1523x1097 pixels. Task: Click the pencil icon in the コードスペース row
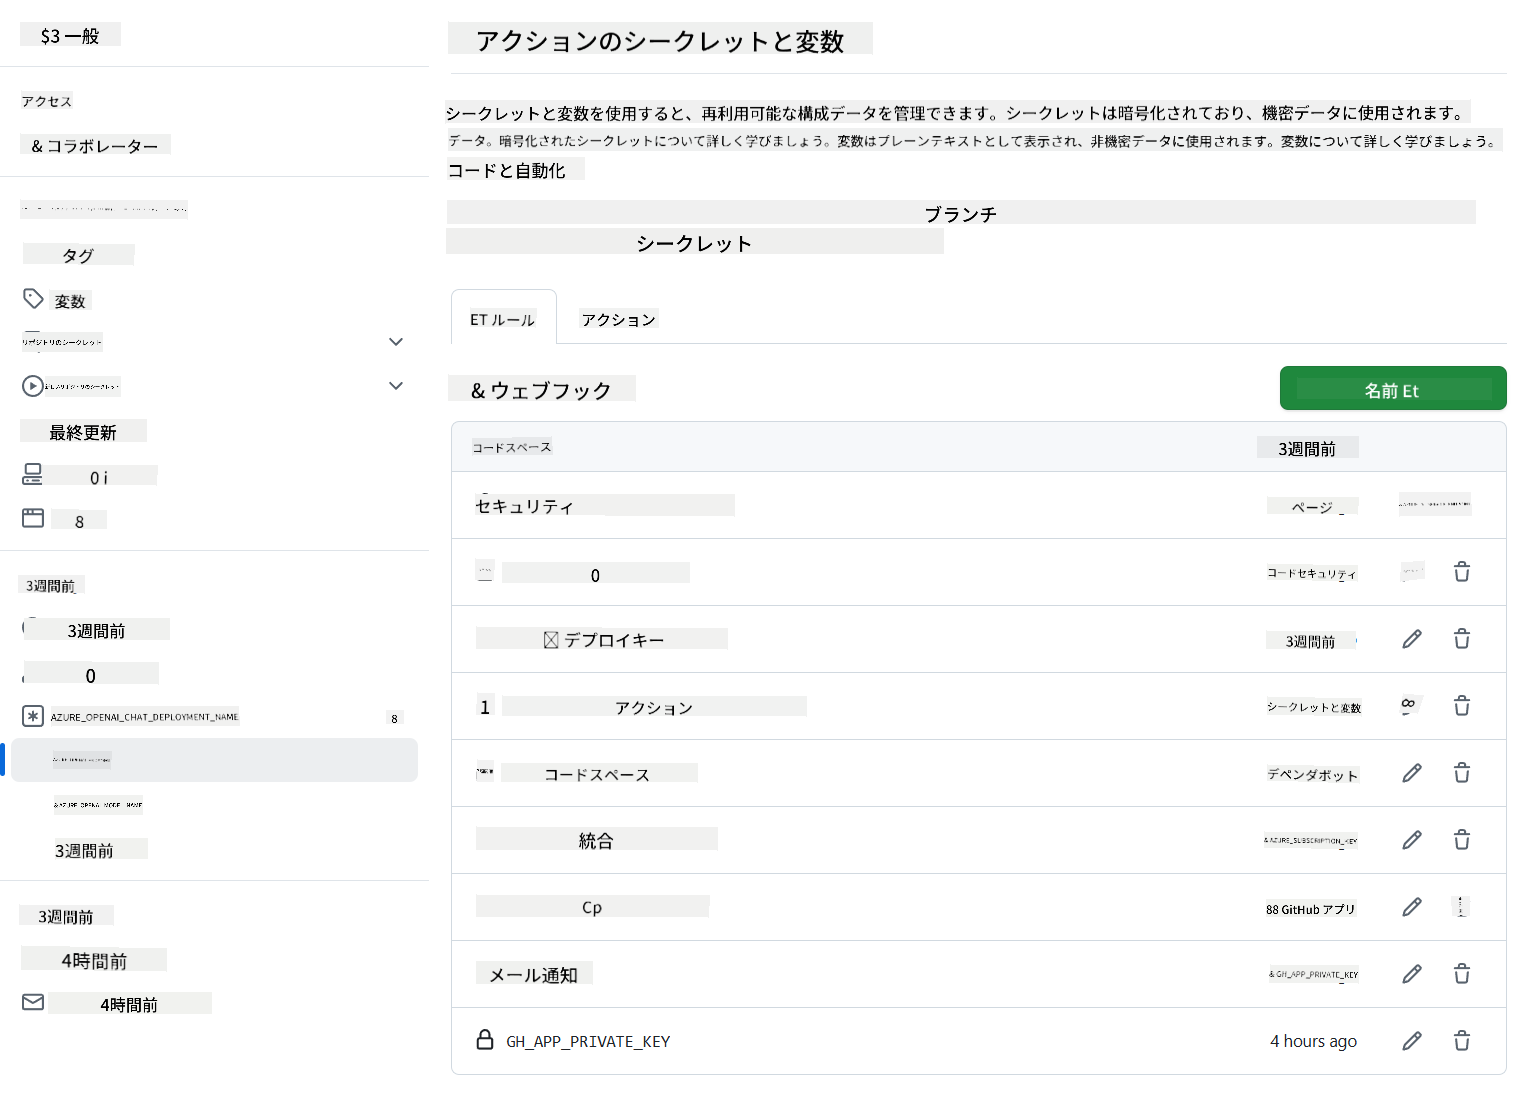tap(1412, 773)
